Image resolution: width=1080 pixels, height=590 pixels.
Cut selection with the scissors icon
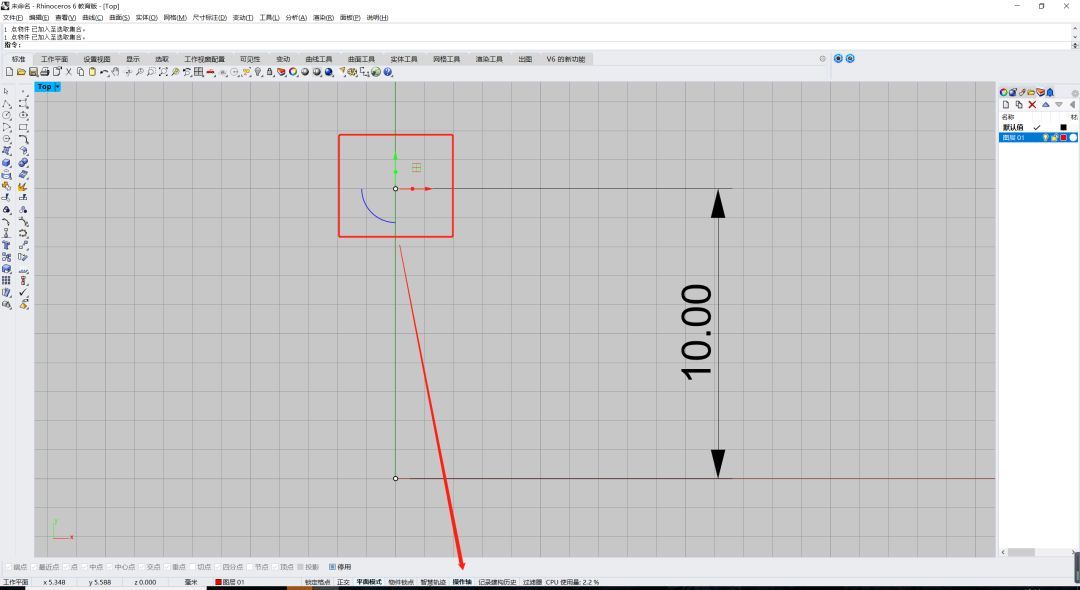(x=68, y=72)
